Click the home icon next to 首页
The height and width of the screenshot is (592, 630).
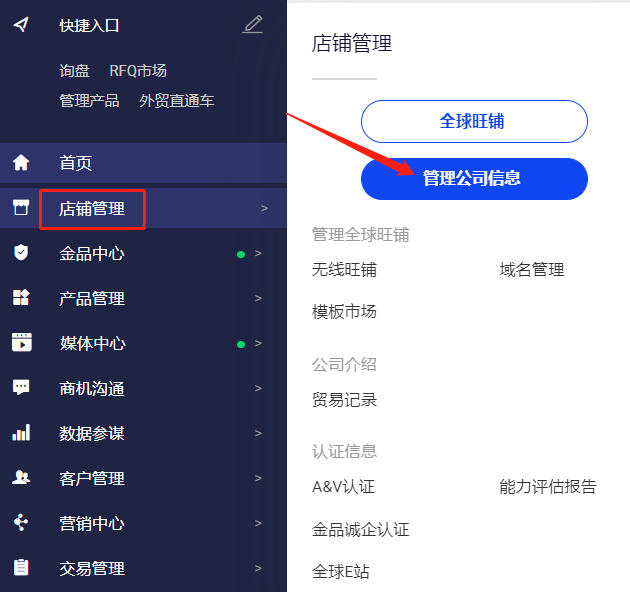tap(21, 163)
